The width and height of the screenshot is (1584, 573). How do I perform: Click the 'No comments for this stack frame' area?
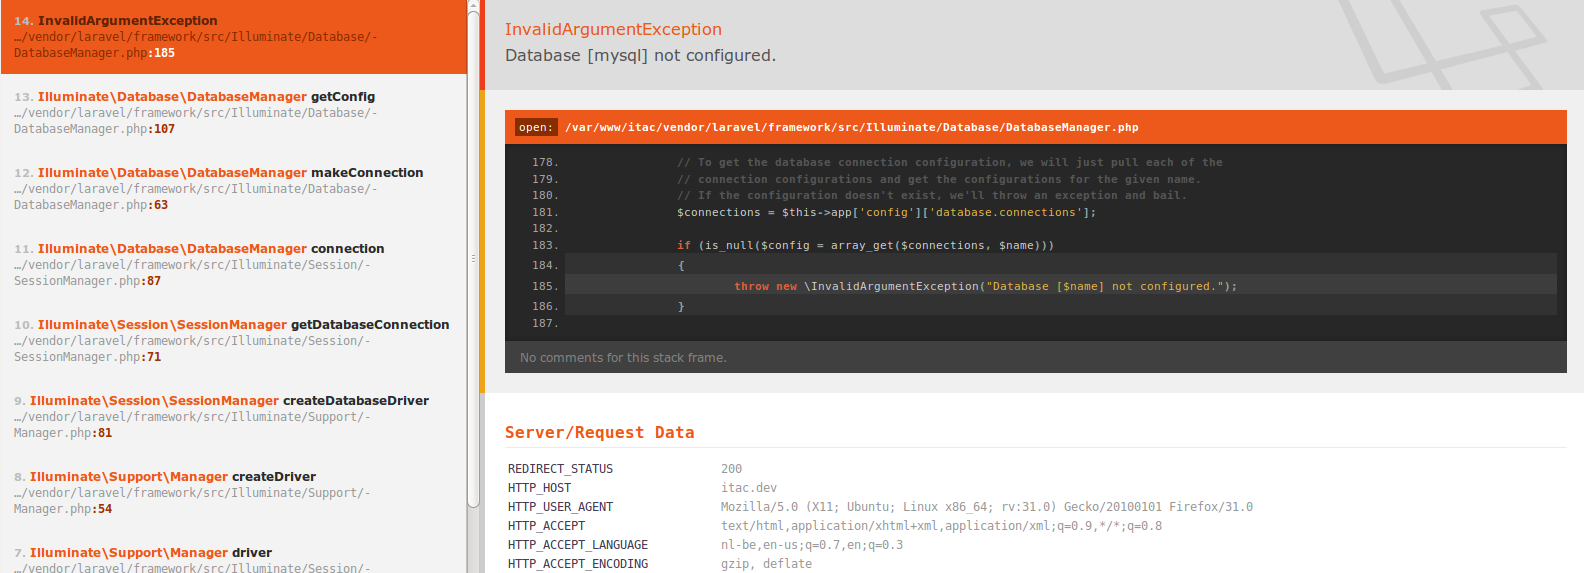point(1035,357)
